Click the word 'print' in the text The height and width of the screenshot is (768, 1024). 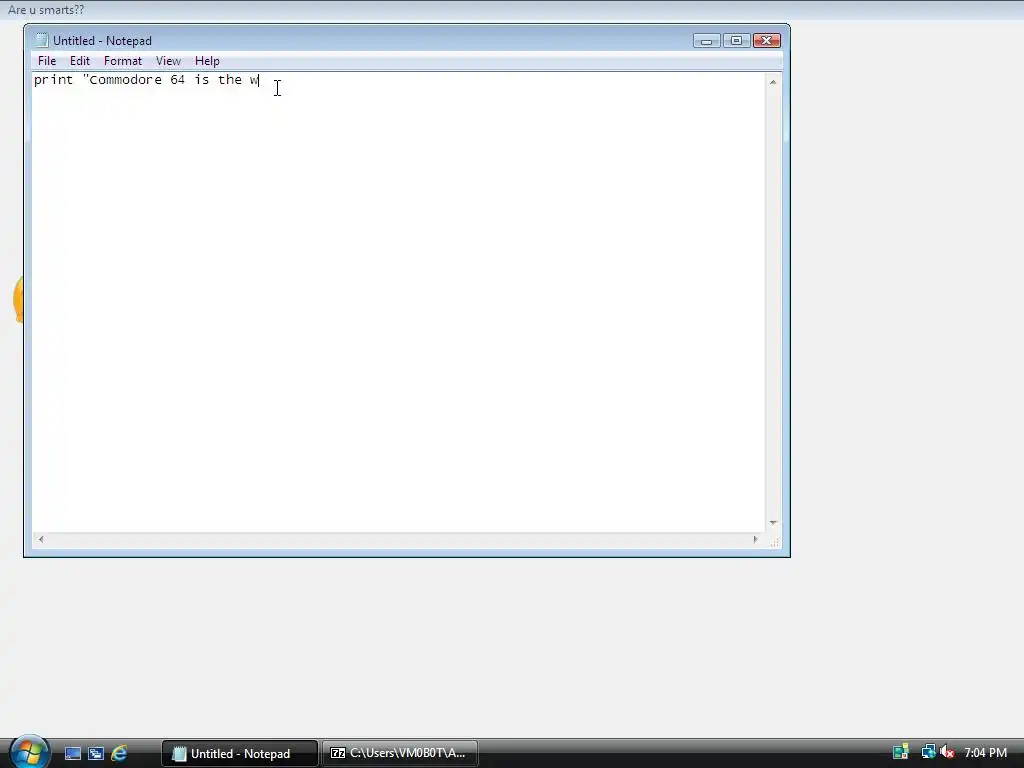click(53, 80)
